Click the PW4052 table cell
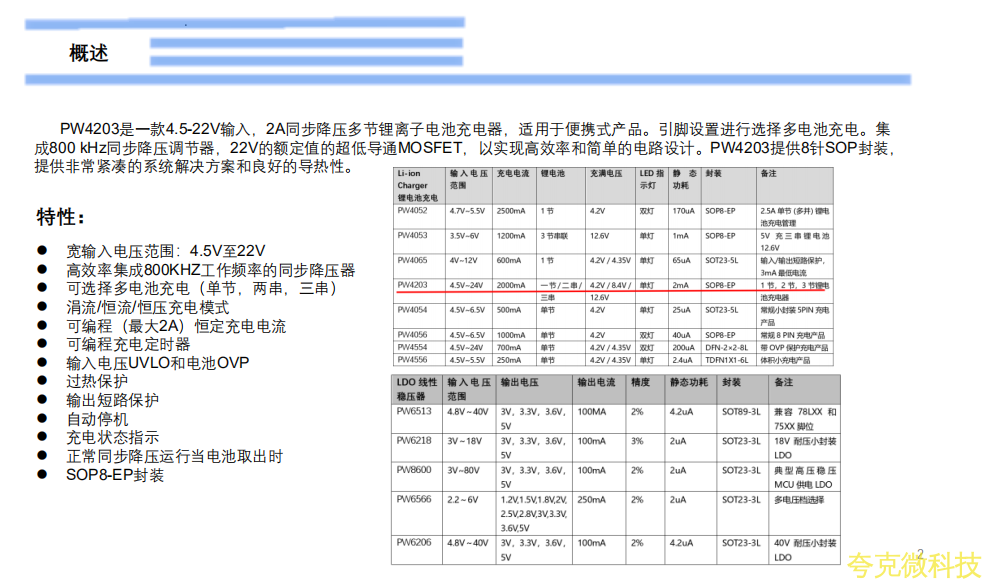 point(413,211)
